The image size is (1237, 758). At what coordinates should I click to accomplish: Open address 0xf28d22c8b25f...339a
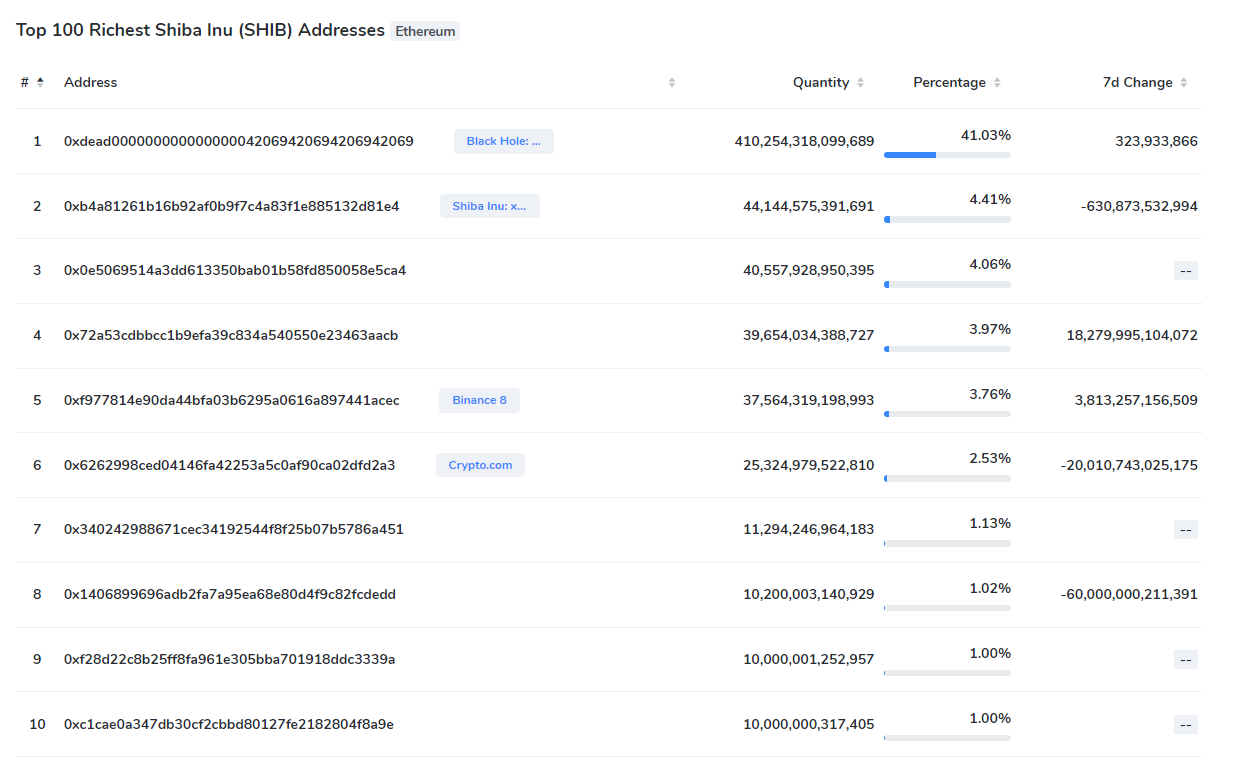coord(230,659)
